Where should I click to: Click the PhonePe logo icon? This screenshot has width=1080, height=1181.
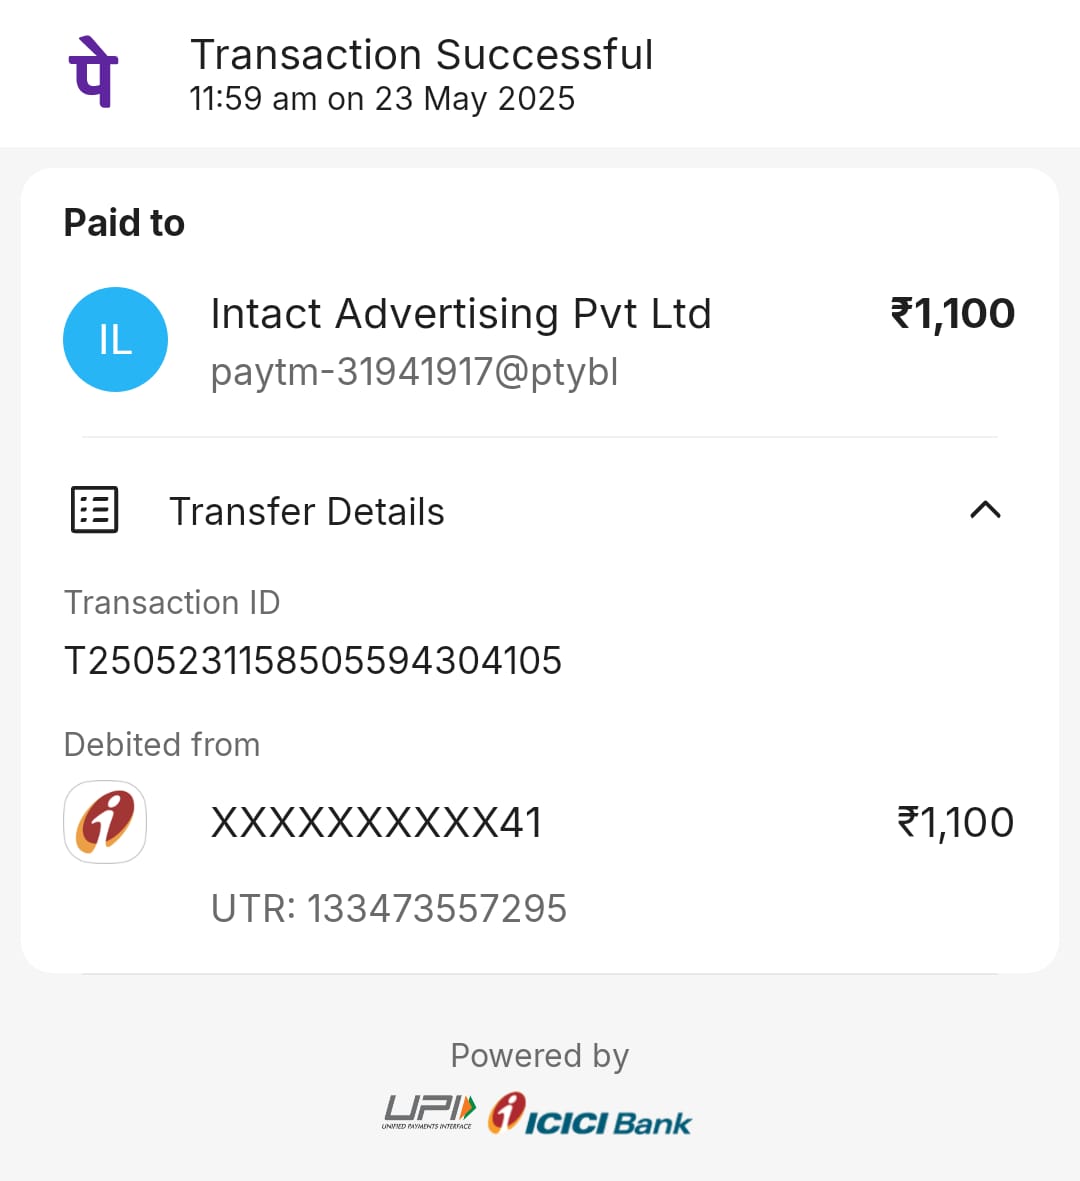pos(93,71)
